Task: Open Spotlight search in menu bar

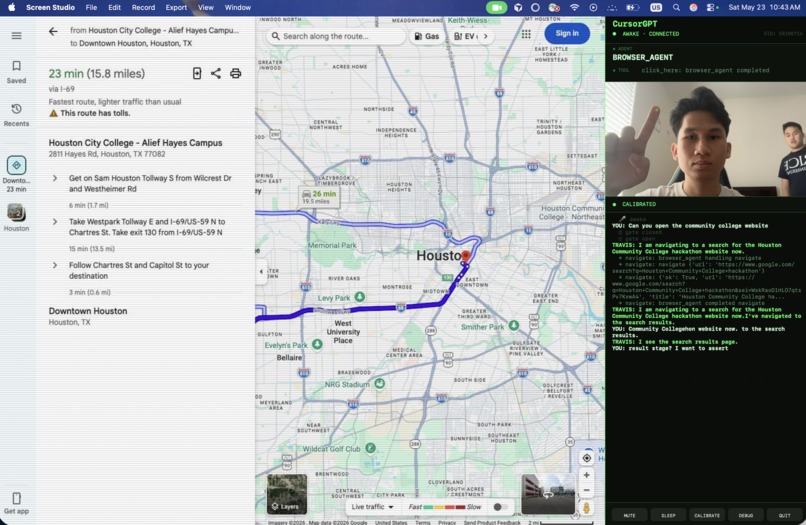Action: click(x=676, y=7)
